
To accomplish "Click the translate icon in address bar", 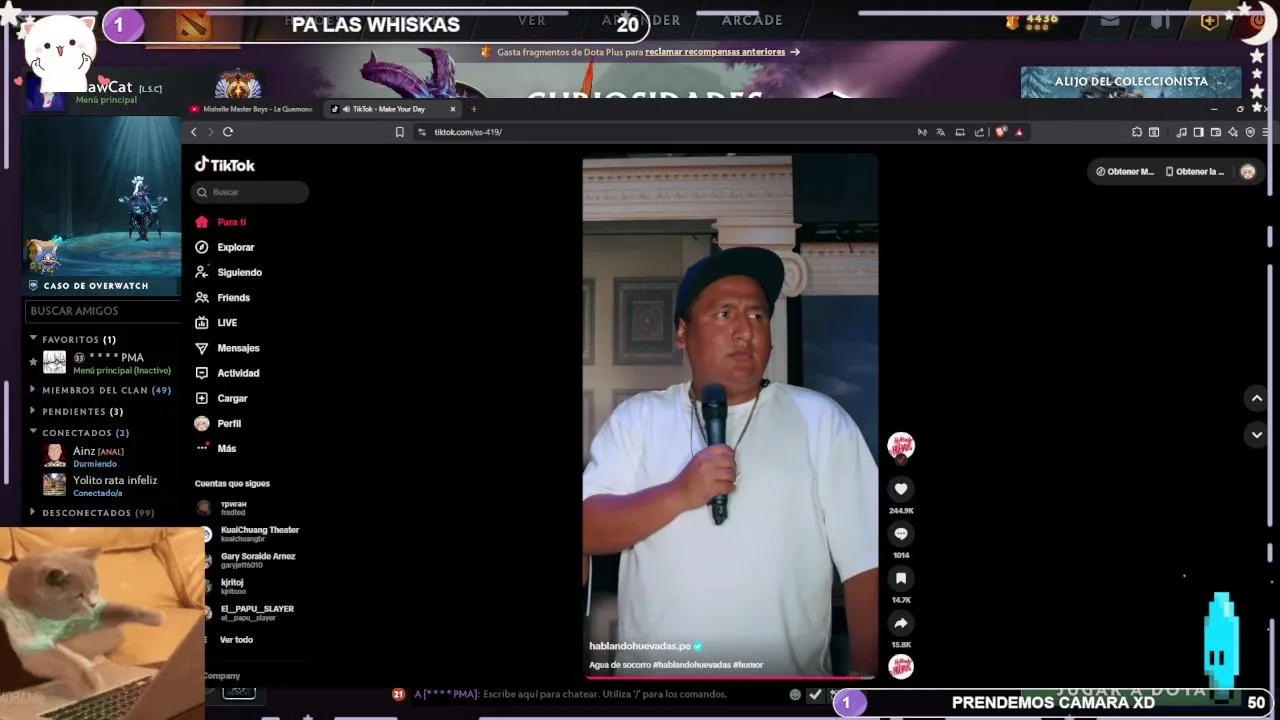I will pyautogui.click(x=941, y=132).
